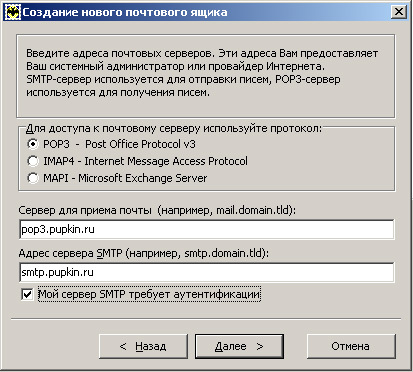
Task: Click 'Мой сервер SMTP требует аутентификации' label
Action: (149, 294)
